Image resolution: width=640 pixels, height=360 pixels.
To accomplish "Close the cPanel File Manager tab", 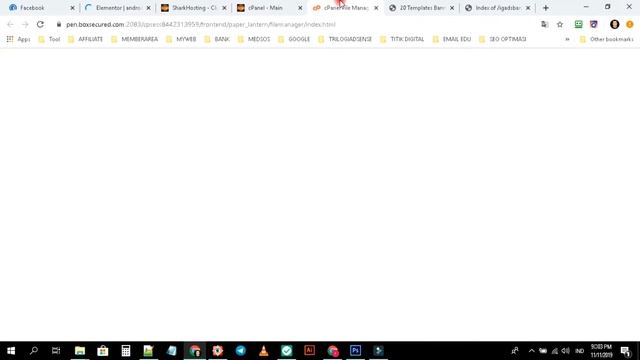I will pyautogui.click(x=376, y=8).
